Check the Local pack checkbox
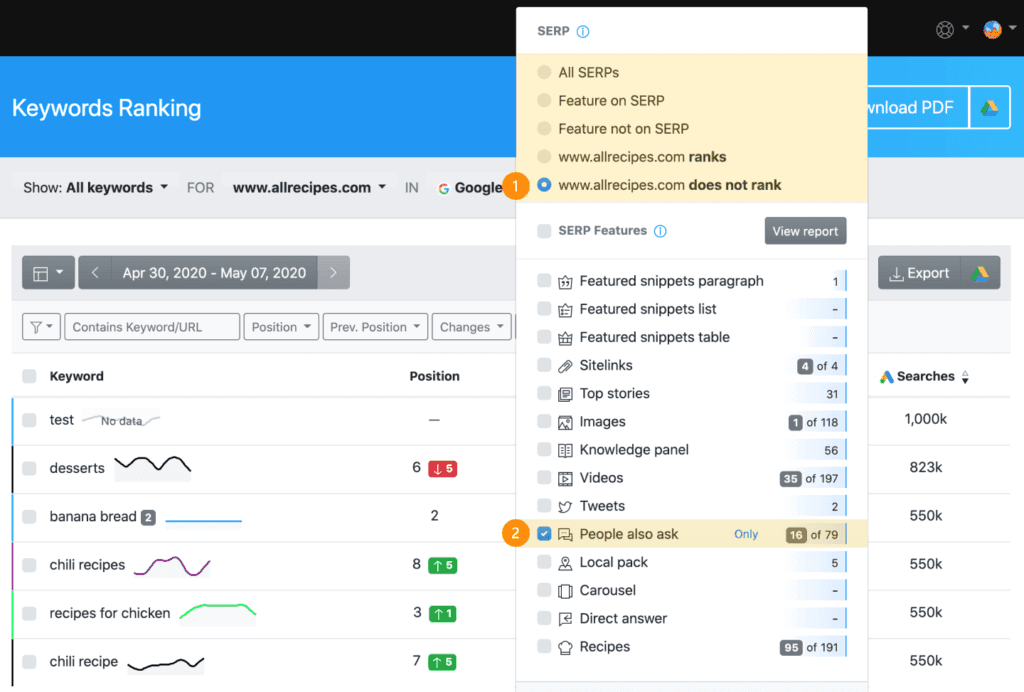Image resolution: width=1024 pixels, height=692 pixels. [544, 561]
